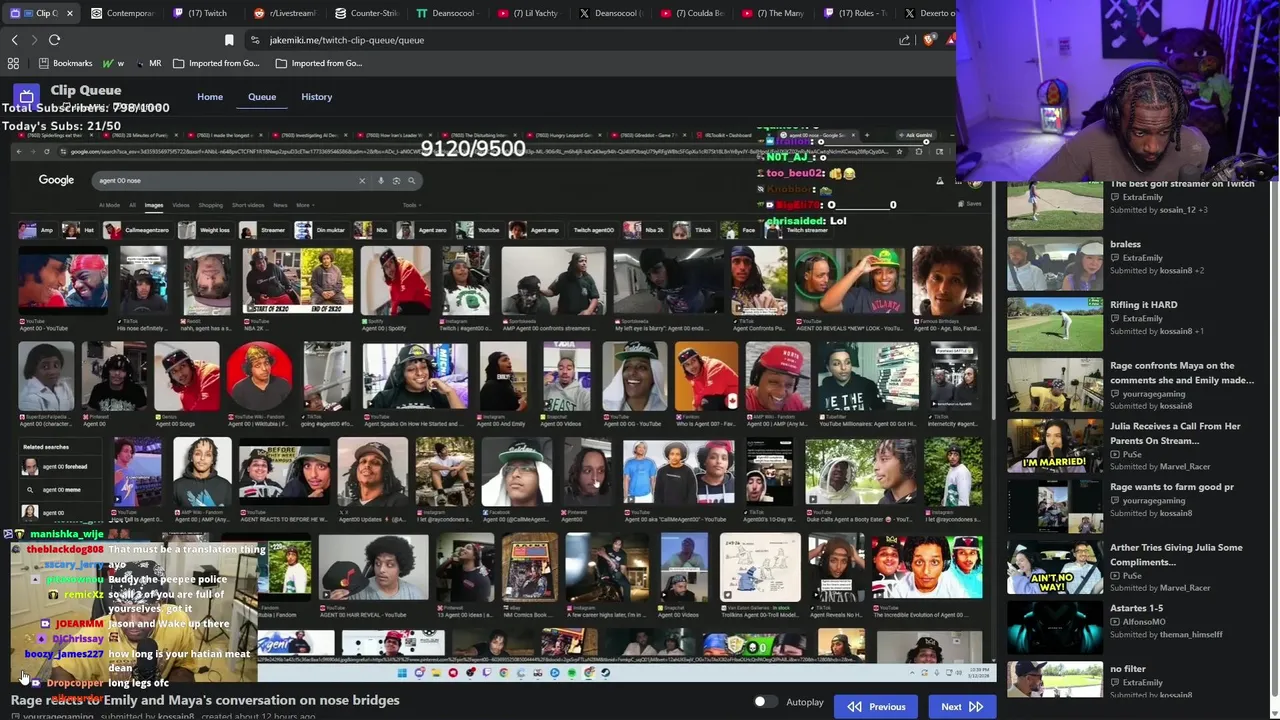Switch to the Contemporary browser tab
Image resolution: width=1280 pixels, height=720 pixels.
pyautogui.click(x=122, y=13)
